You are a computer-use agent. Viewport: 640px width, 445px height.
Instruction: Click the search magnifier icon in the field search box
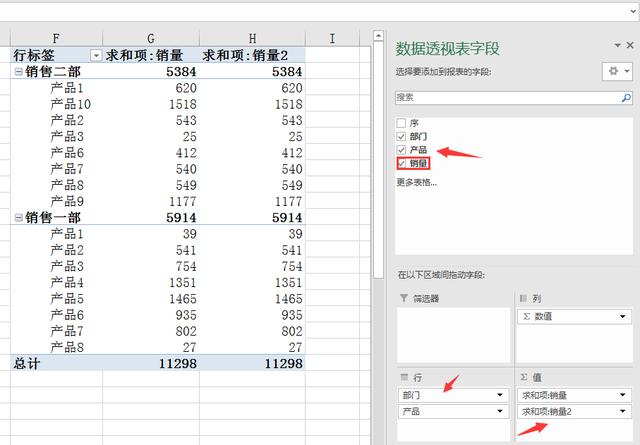pyautogui.click(x=626, y=98)
